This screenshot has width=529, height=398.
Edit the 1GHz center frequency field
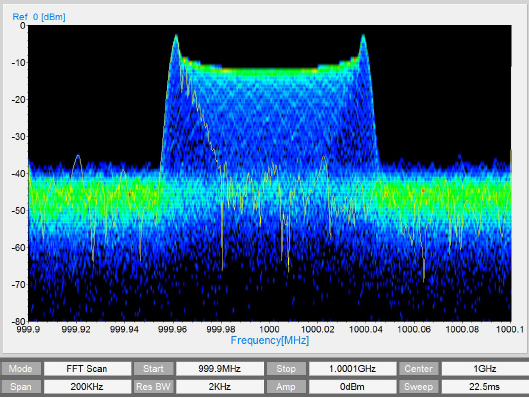click(x=485, y=368)
